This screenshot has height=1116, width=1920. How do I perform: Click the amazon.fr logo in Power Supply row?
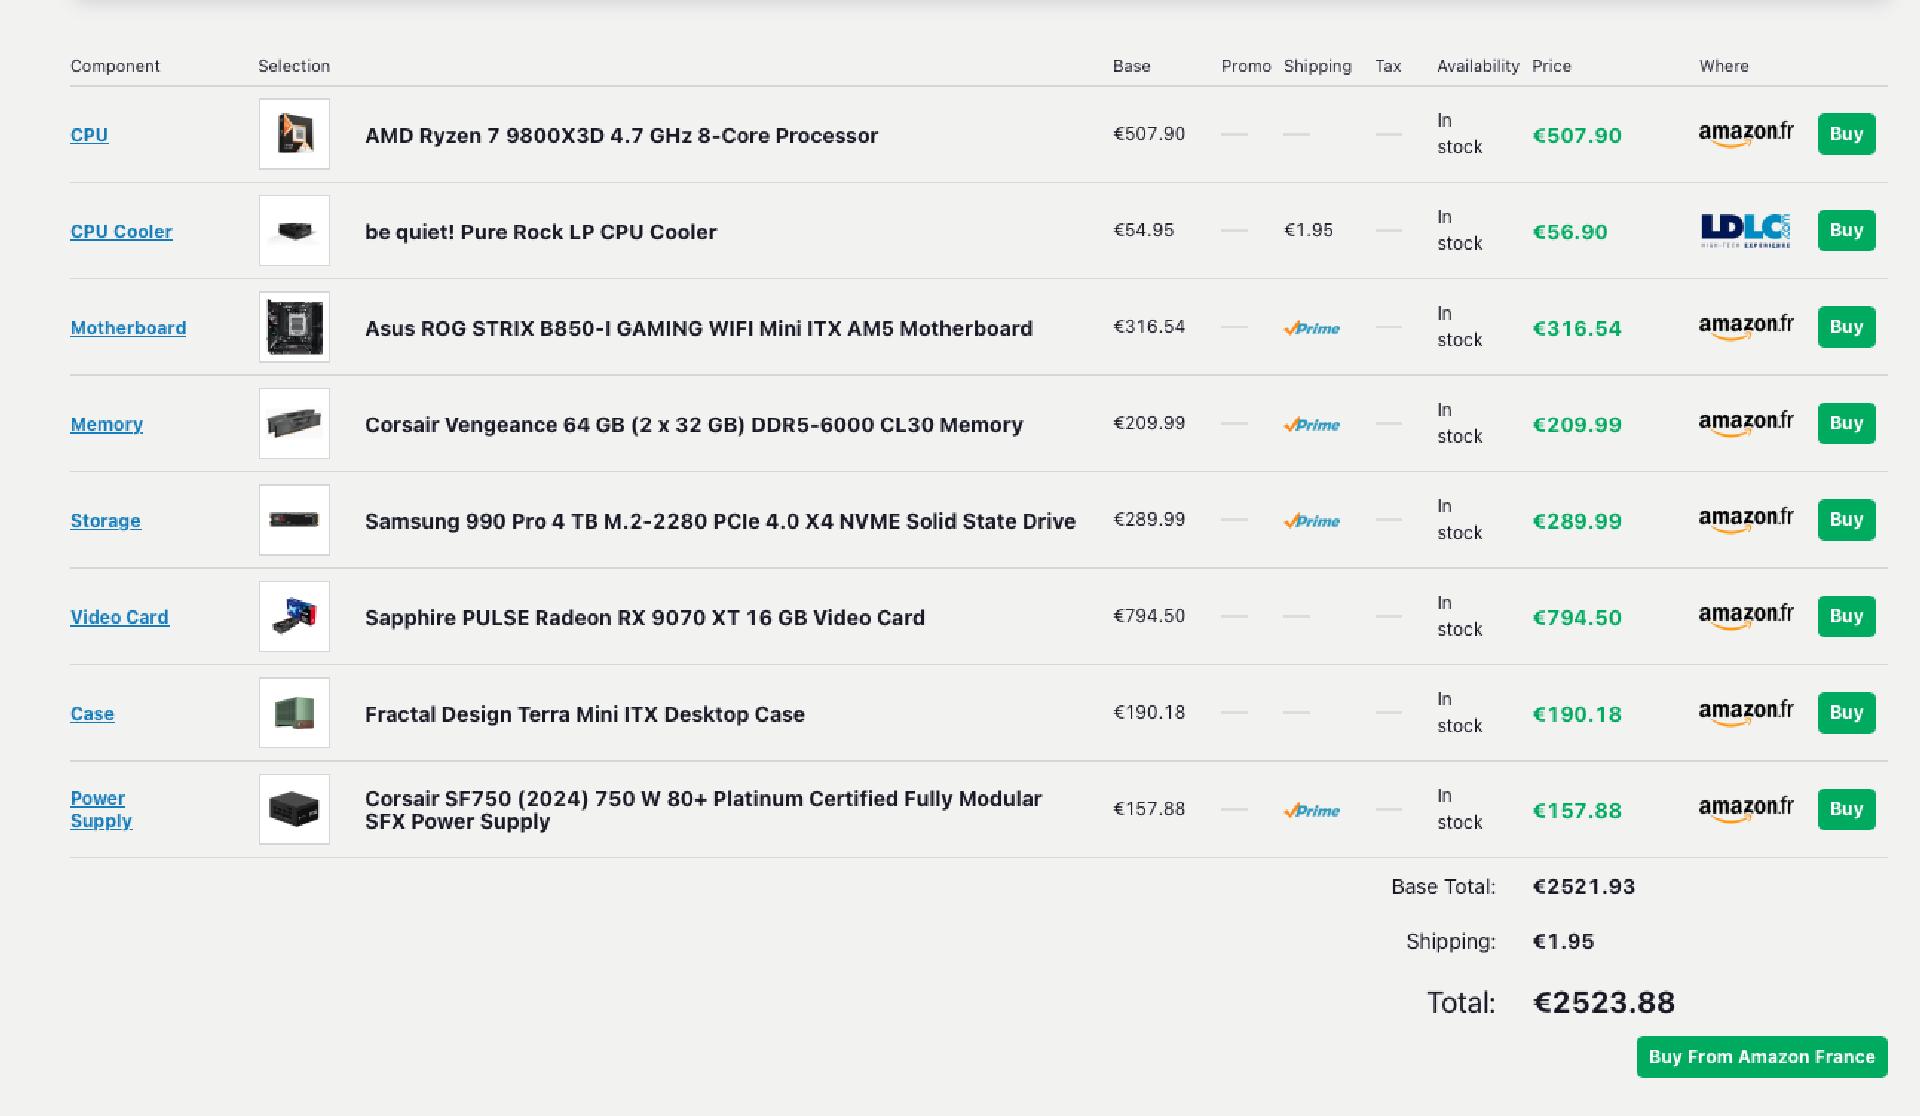[1746, 810]
